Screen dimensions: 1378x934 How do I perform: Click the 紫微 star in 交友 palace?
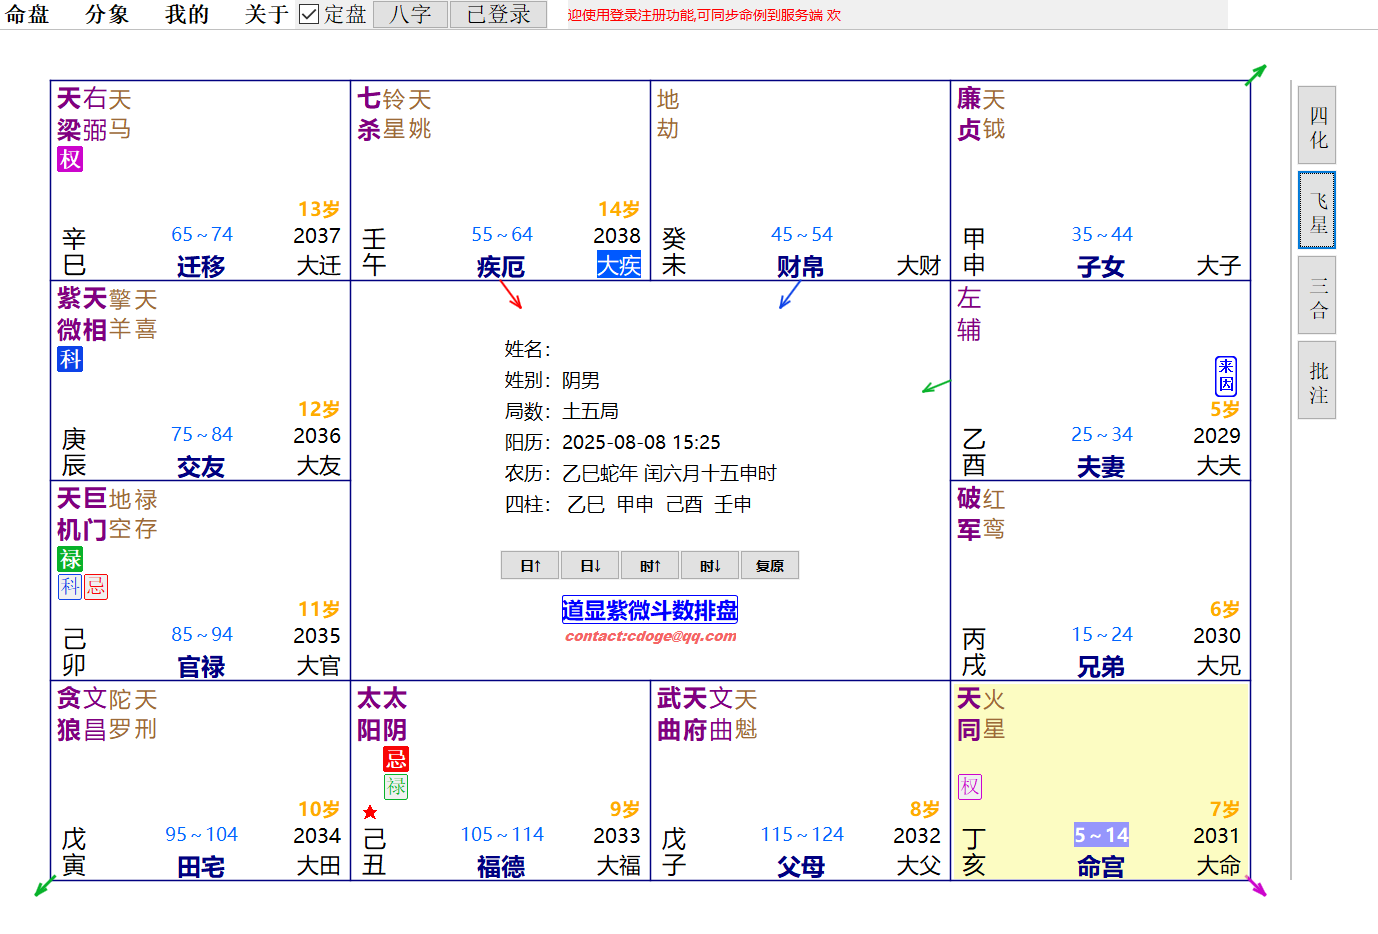click(69, 314)
